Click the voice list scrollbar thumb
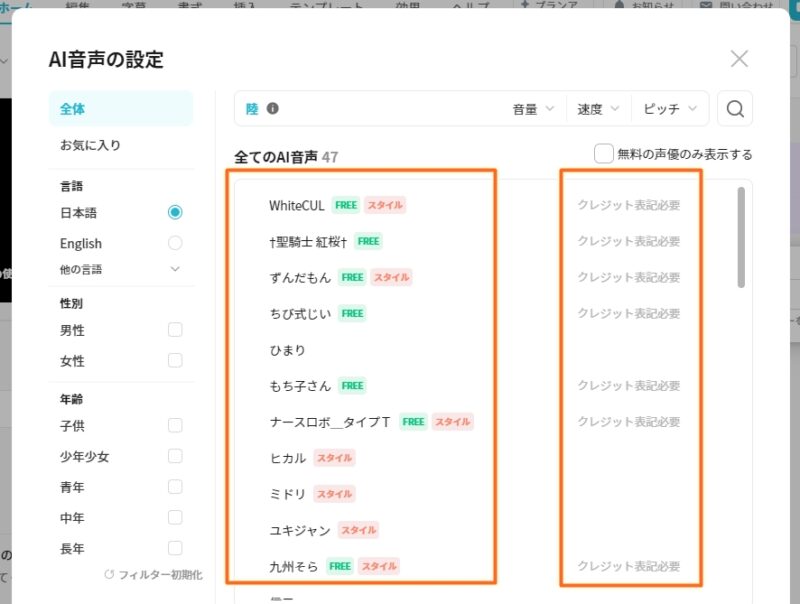The height and width of the screenshot is (604, 800). [741, 238]
